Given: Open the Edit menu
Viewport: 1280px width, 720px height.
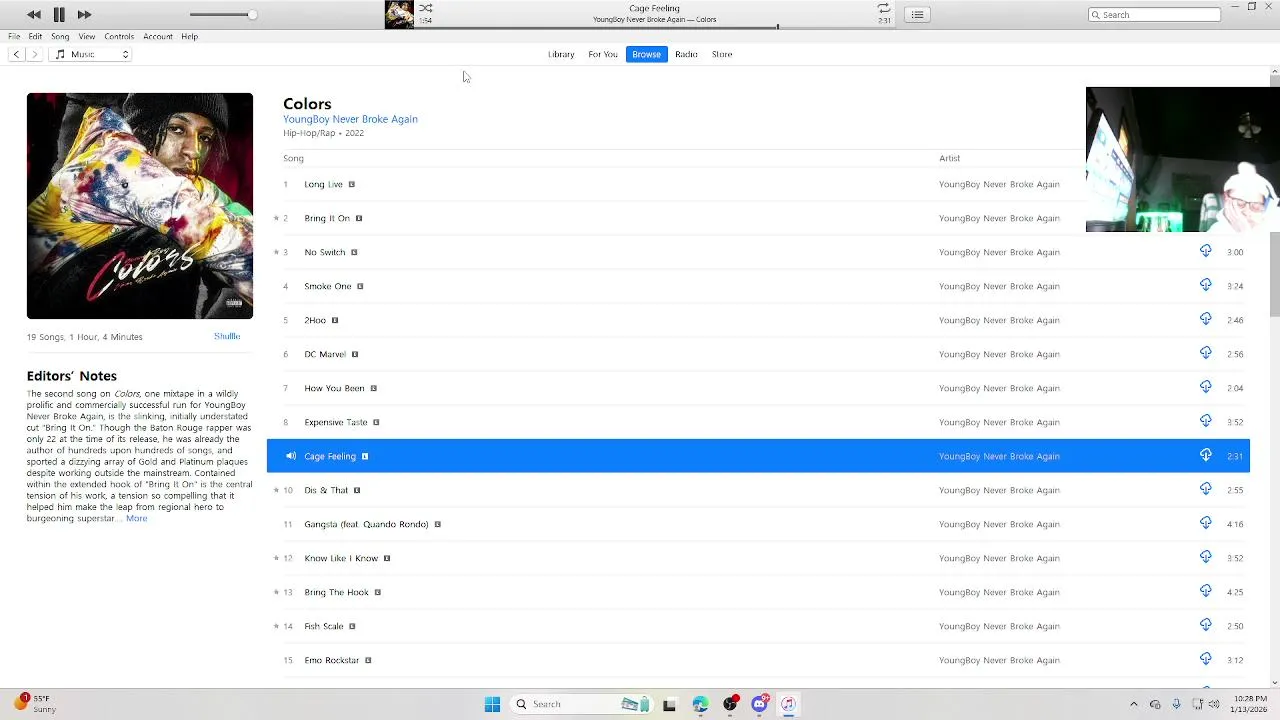Looking at the screenshot, I should click(x=35, y=36).
